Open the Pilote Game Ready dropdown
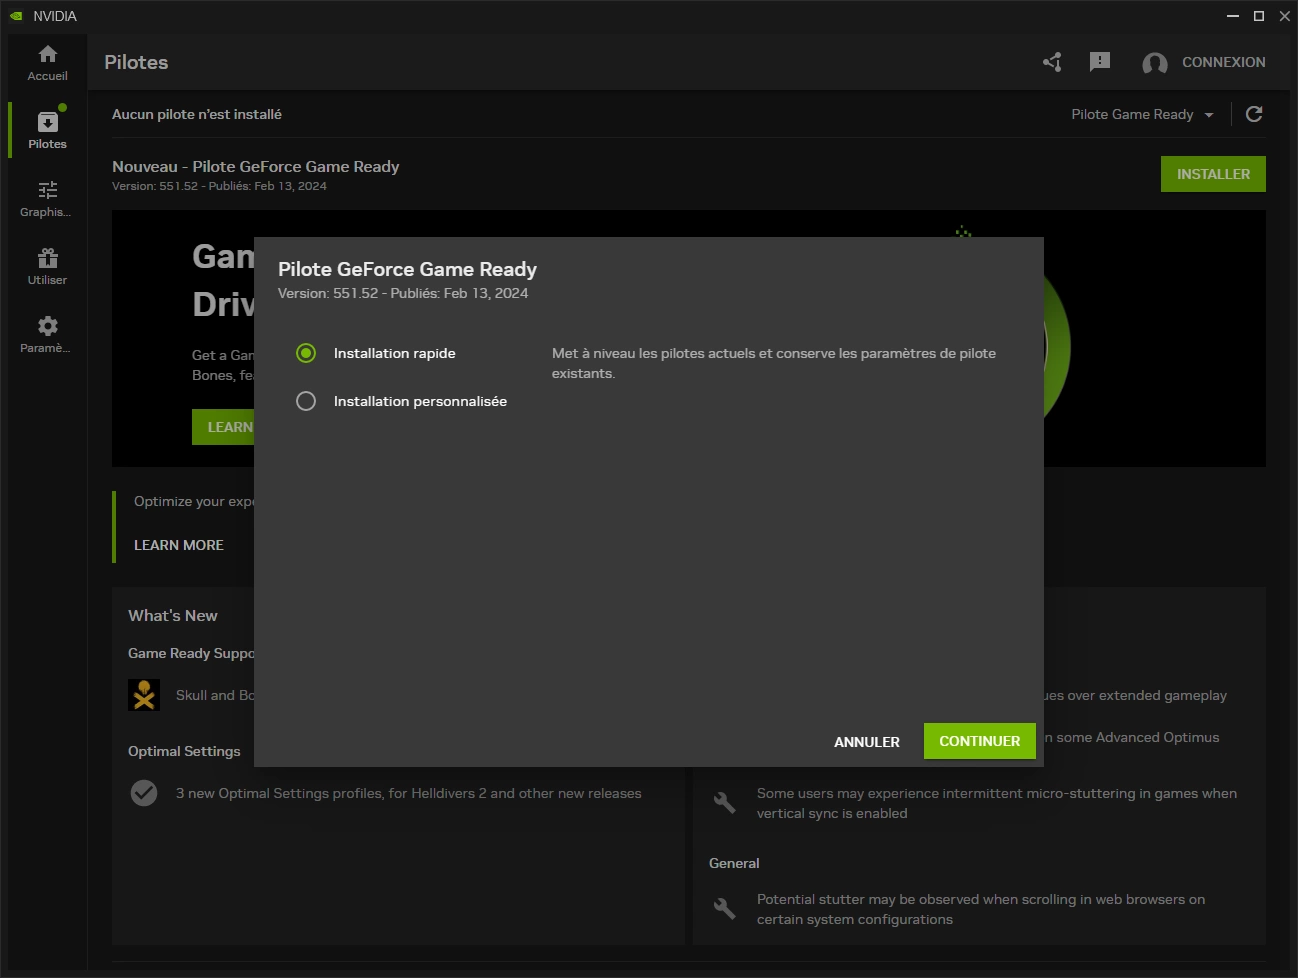The image size is (1298, 978). (x=1142, y=114)
